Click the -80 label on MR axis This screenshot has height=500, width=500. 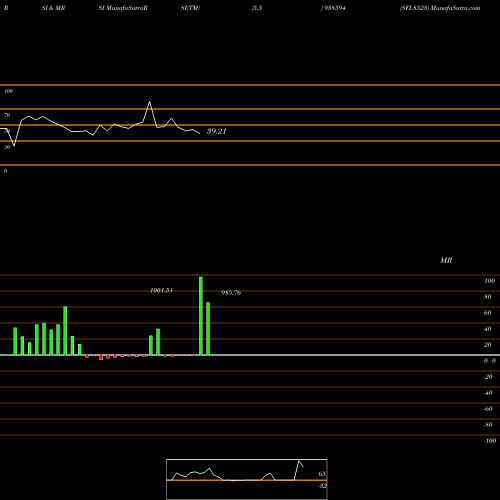pyautogui.click(x=488, y=425)
